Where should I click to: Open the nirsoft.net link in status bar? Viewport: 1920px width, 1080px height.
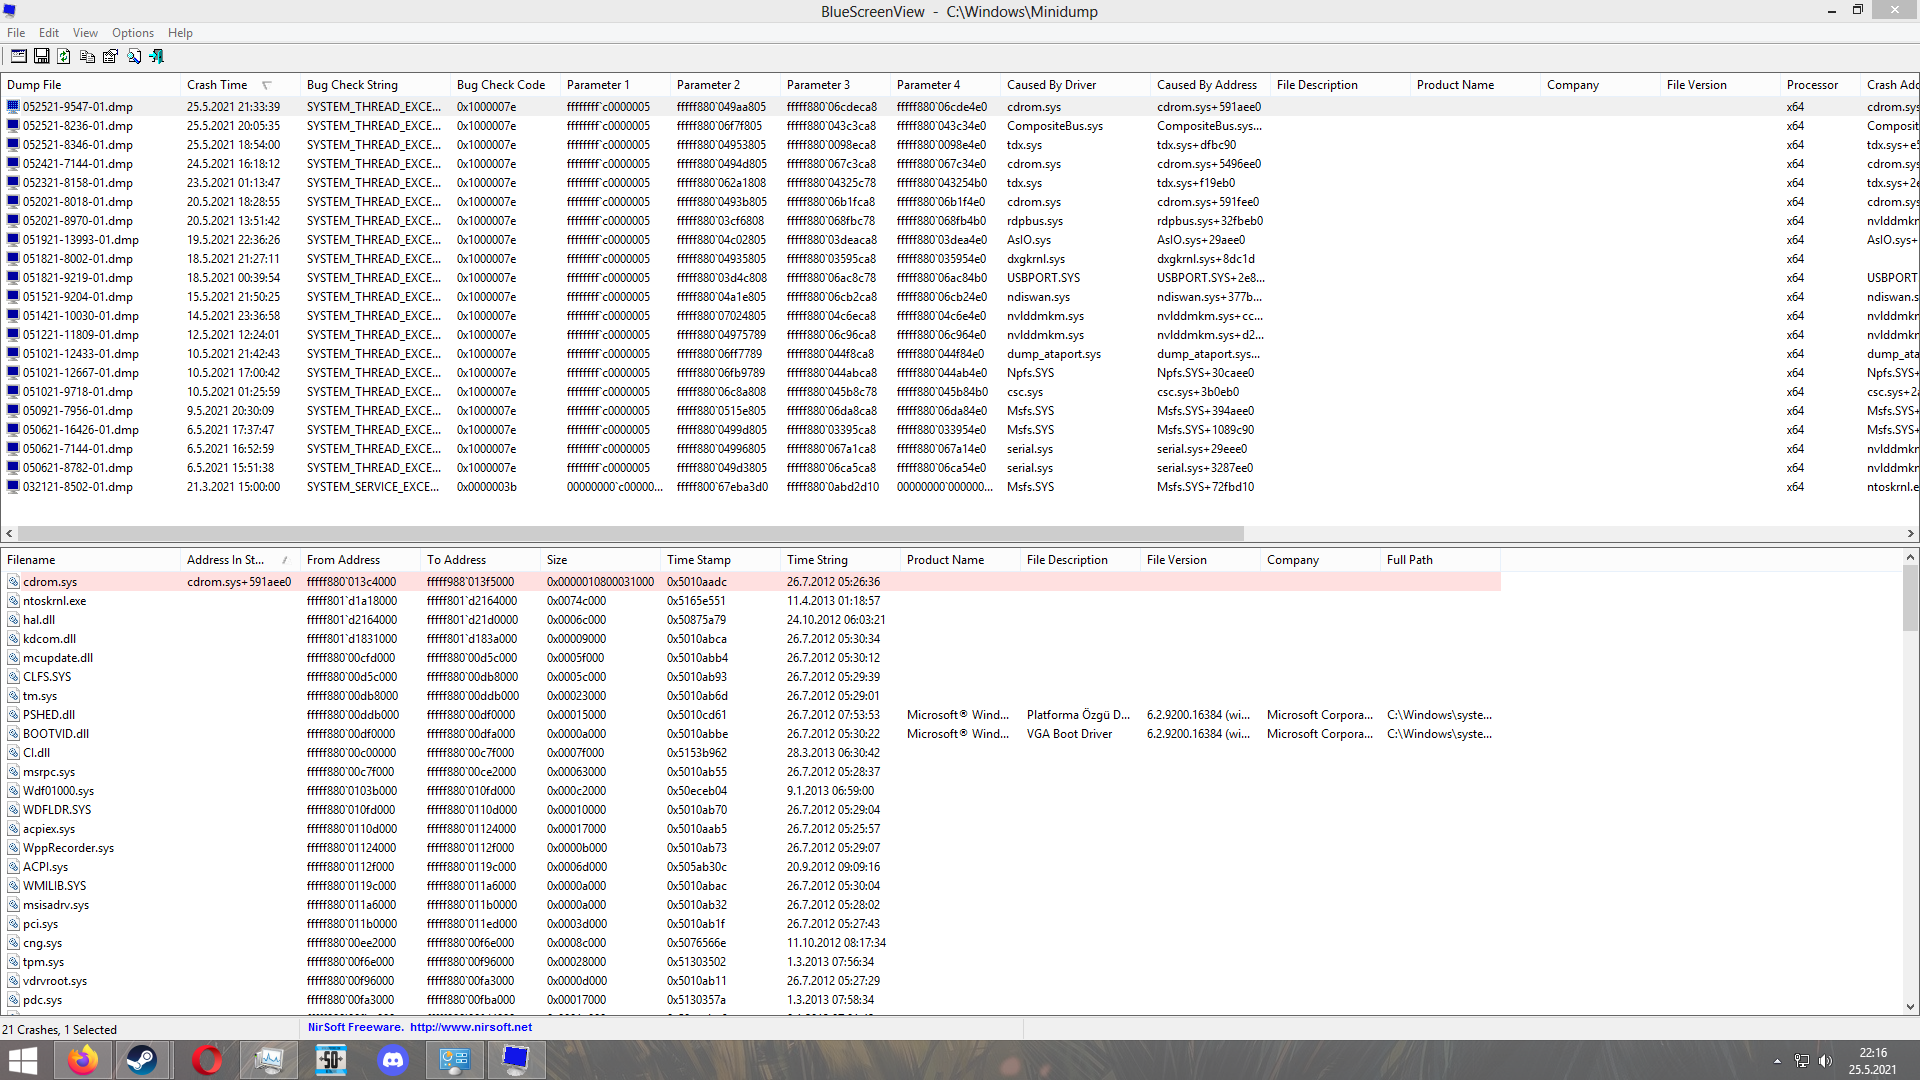[470, 1027]
